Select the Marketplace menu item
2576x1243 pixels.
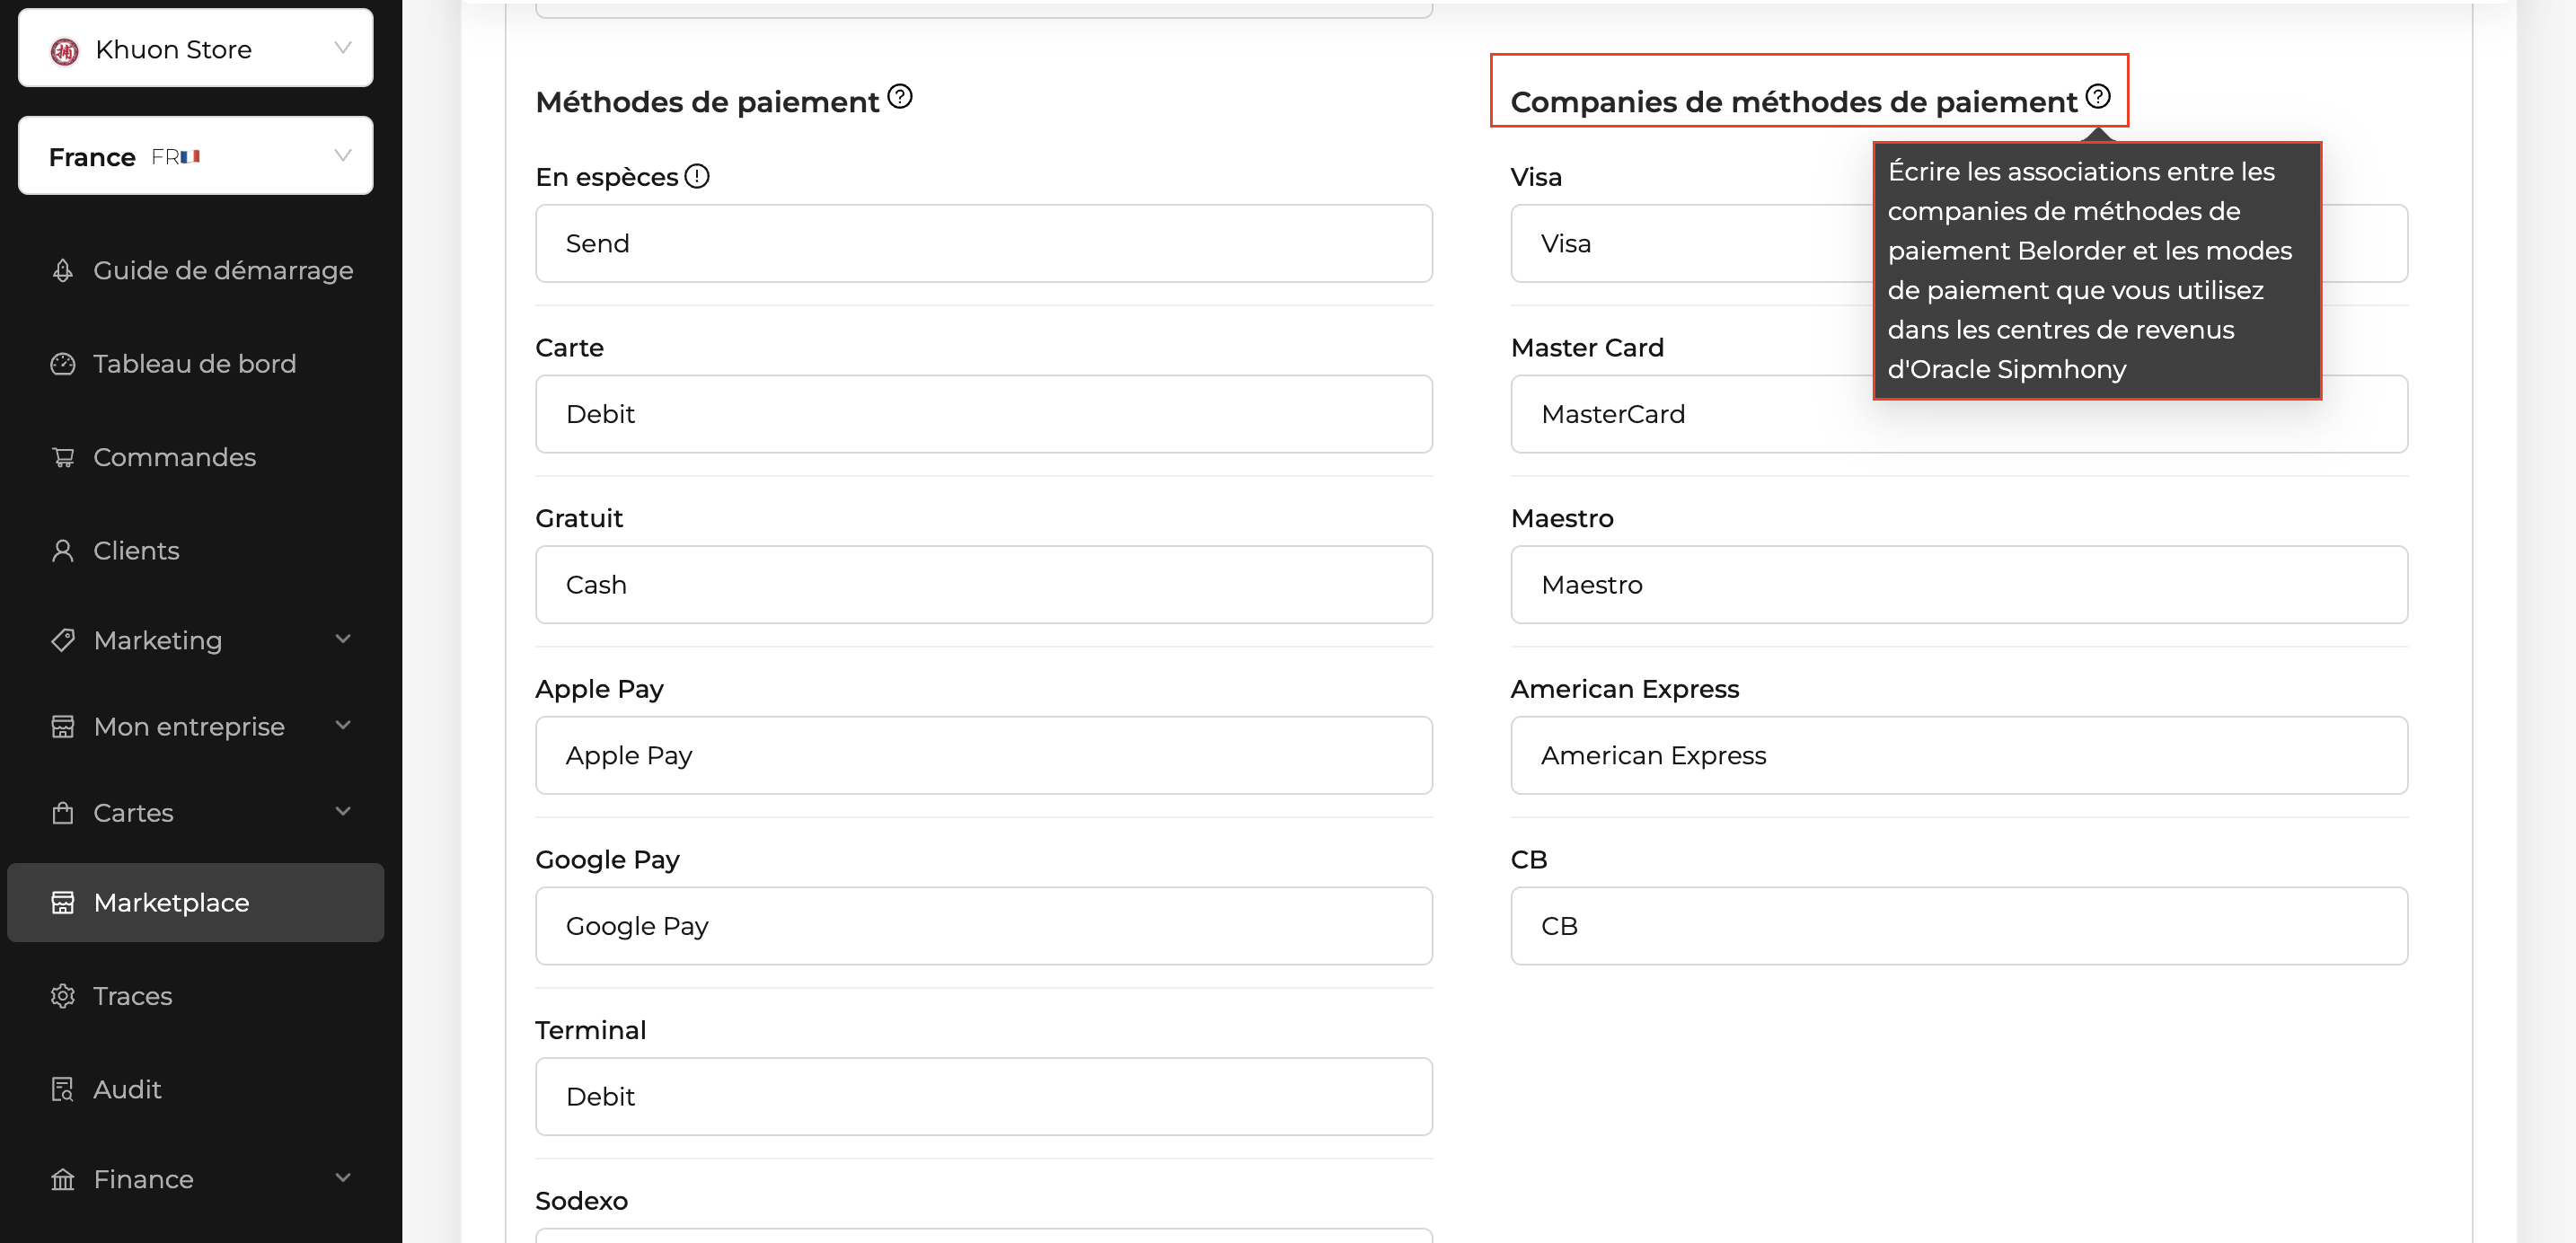pos(195,903)
